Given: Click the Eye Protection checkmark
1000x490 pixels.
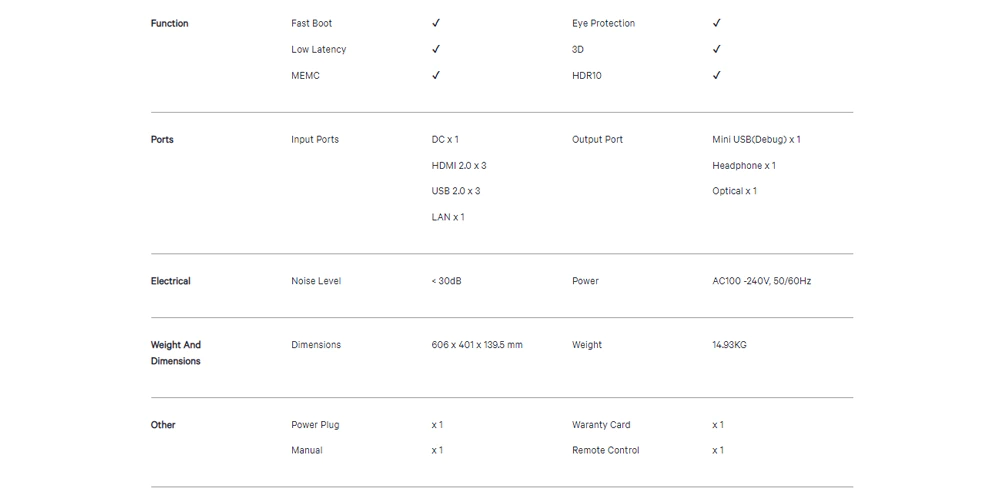Looking at the screenshot, I should pyautogui.click(x=716, y=23).
